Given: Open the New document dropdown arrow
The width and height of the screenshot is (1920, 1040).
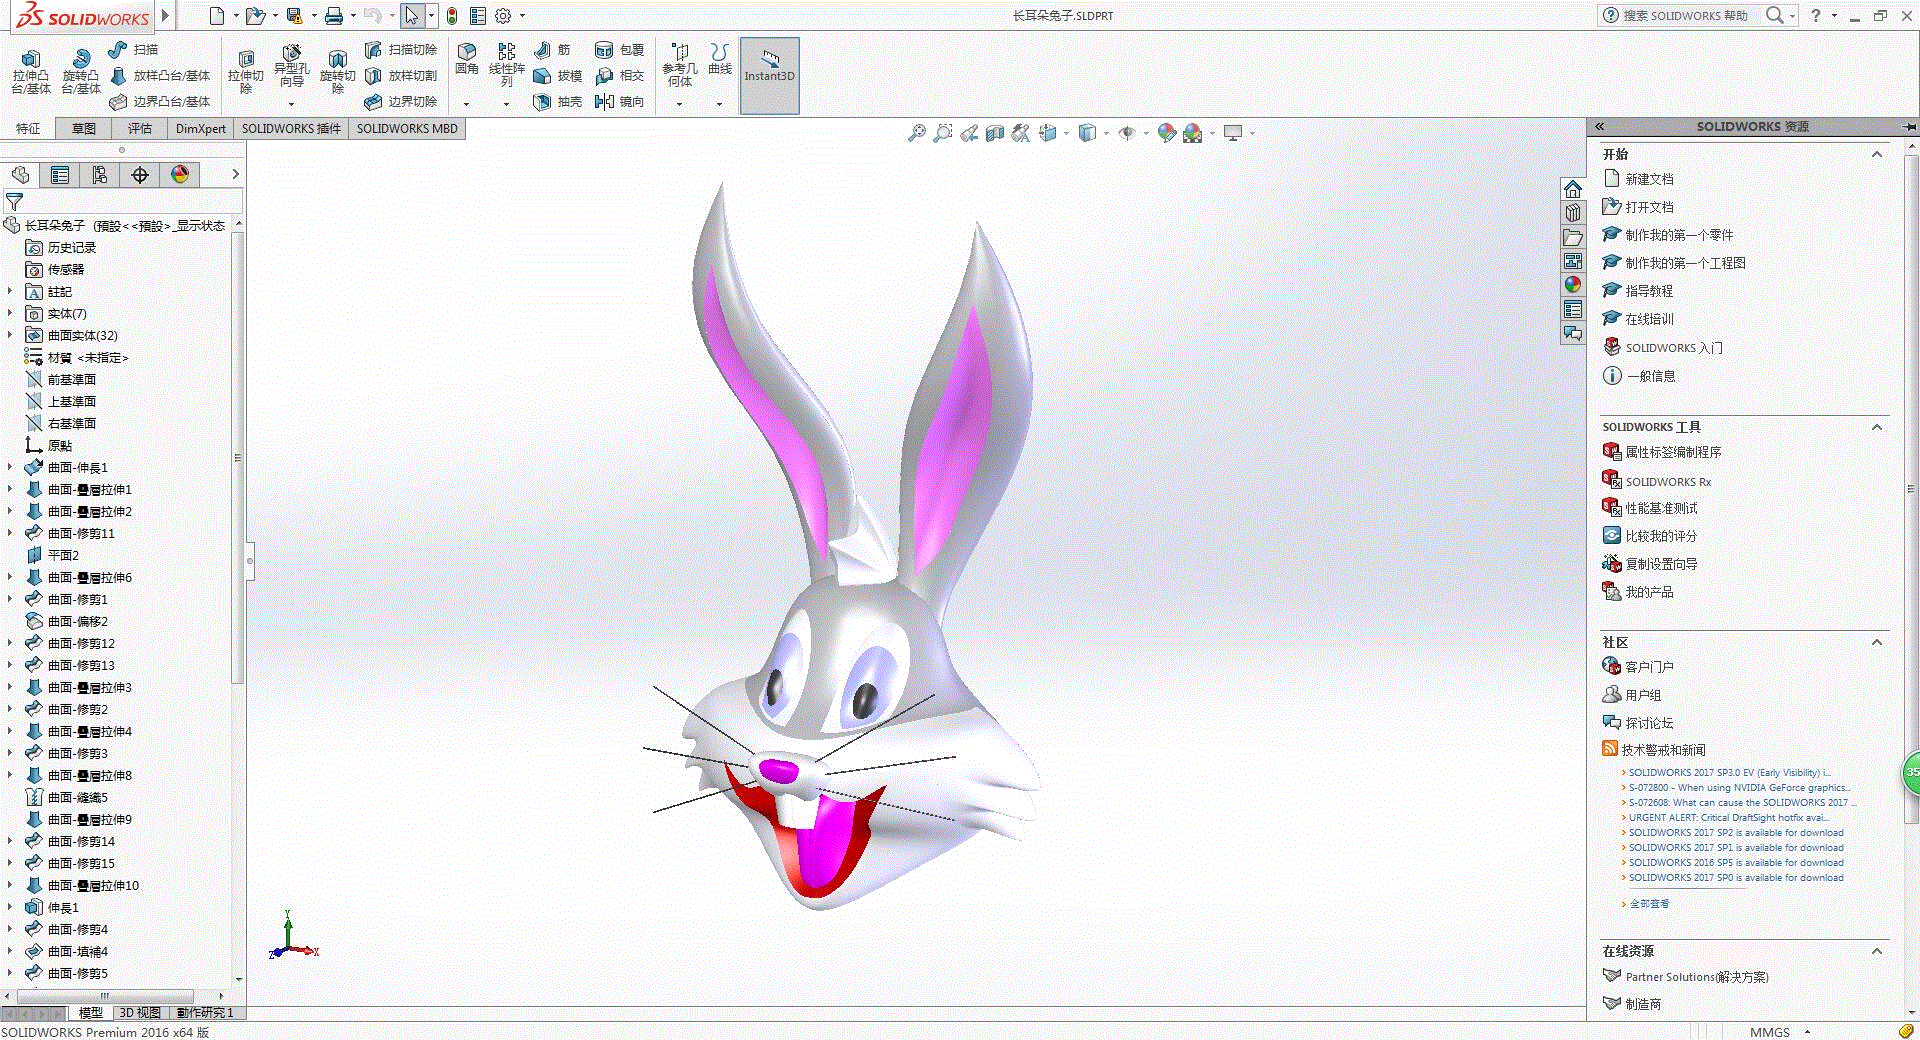Looking at the screenshot, I should pos(236,16).
